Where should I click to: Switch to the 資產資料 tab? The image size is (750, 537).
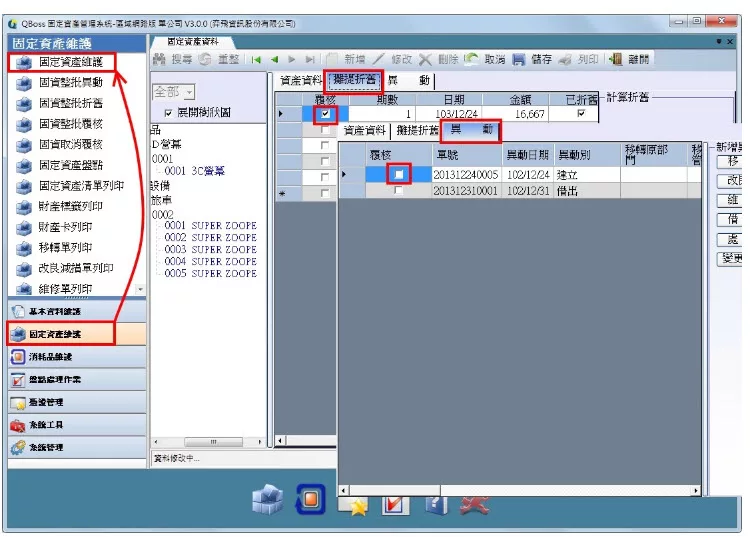coord(300,80)
